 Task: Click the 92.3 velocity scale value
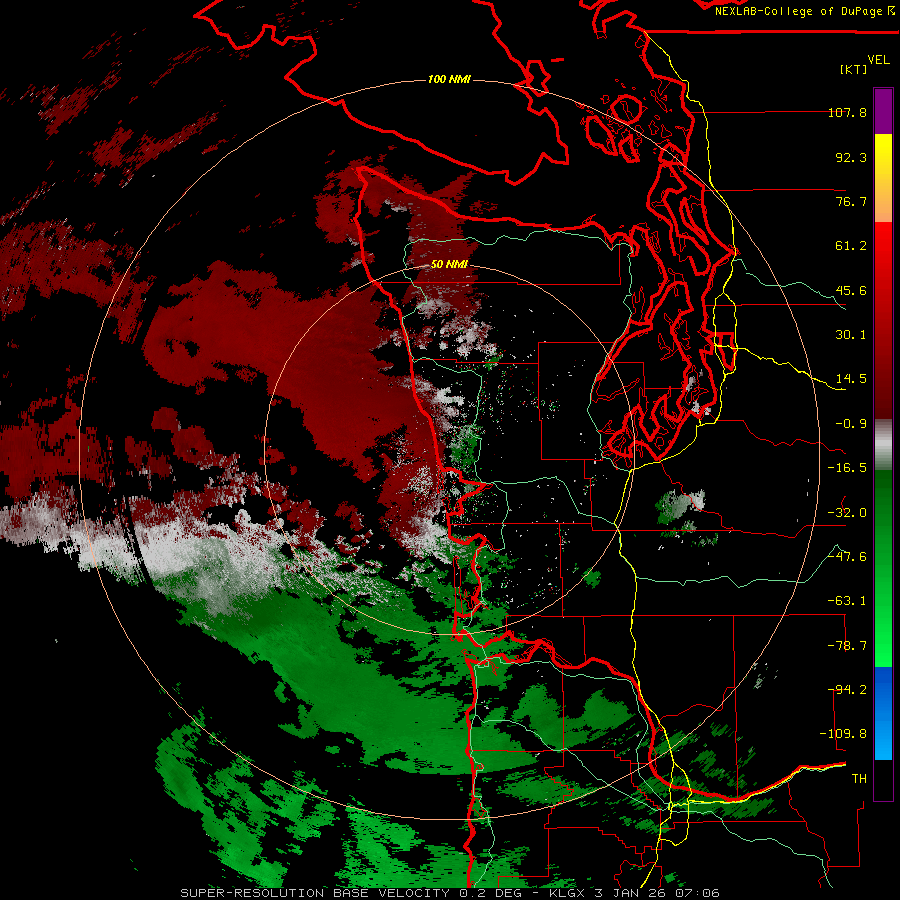(851, 157)
